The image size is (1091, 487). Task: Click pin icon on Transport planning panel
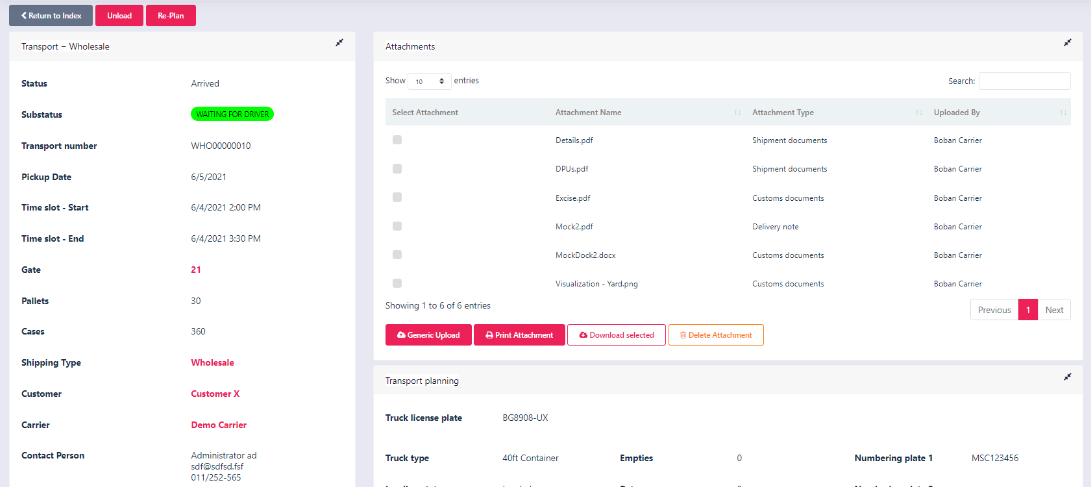coord(1067,377)
